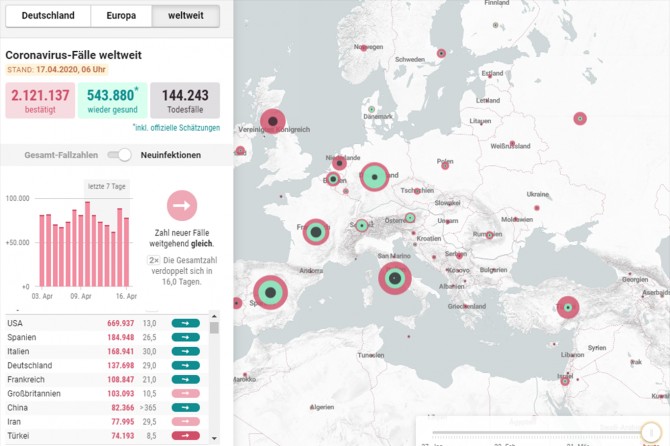Click the Turkey case bubble on map
670x446 pixels.
point(568,307)
